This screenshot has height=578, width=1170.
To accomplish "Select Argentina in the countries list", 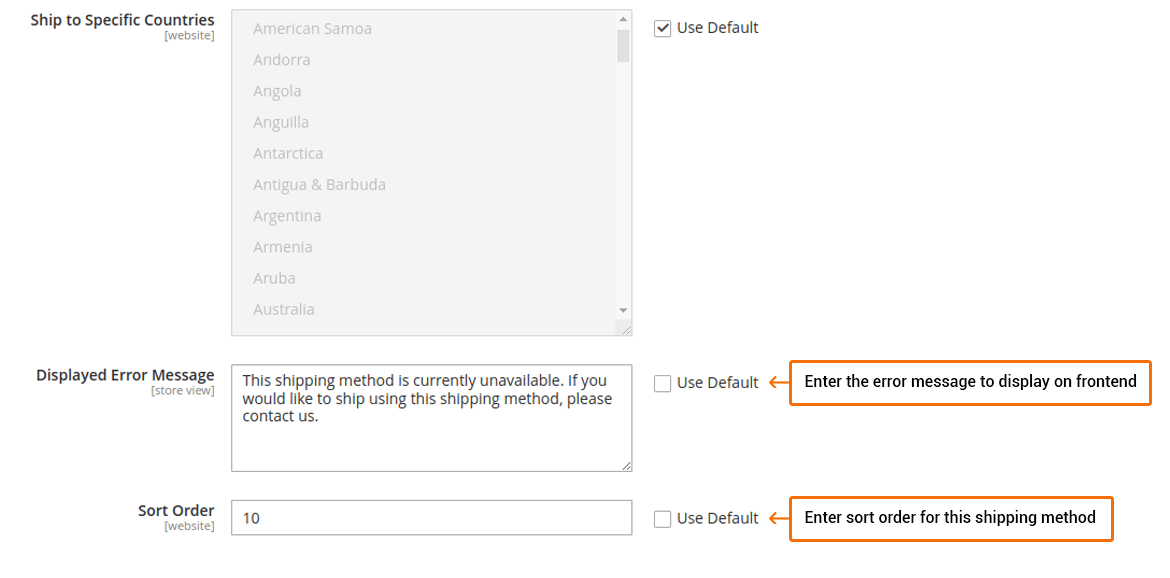I will 287,215.
